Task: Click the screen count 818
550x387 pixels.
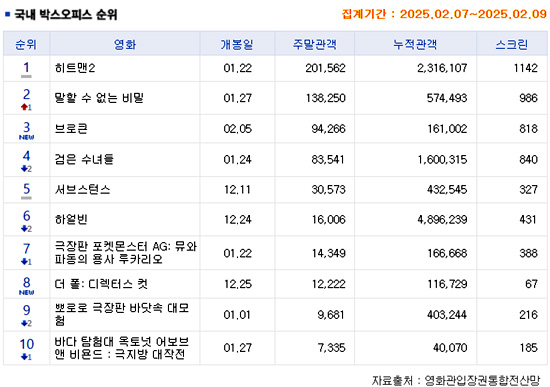Action: (528, 129)
